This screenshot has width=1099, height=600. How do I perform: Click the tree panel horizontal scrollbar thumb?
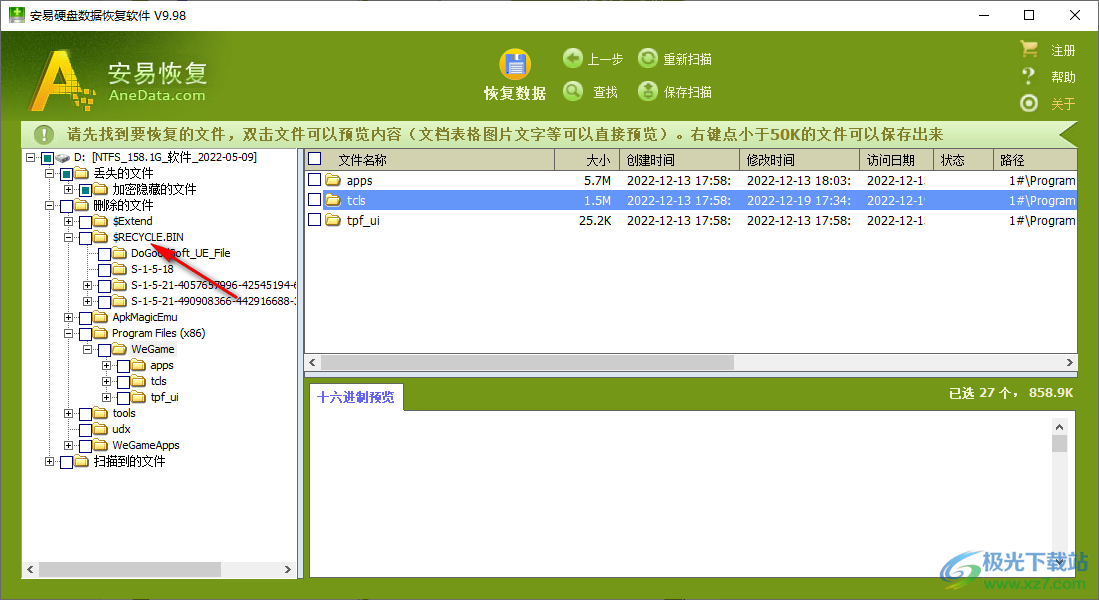point(130,569)
